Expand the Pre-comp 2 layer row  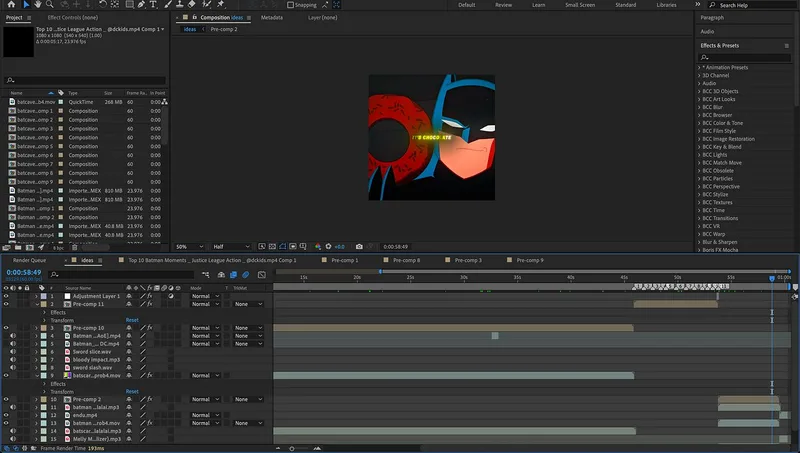(37, 399)
